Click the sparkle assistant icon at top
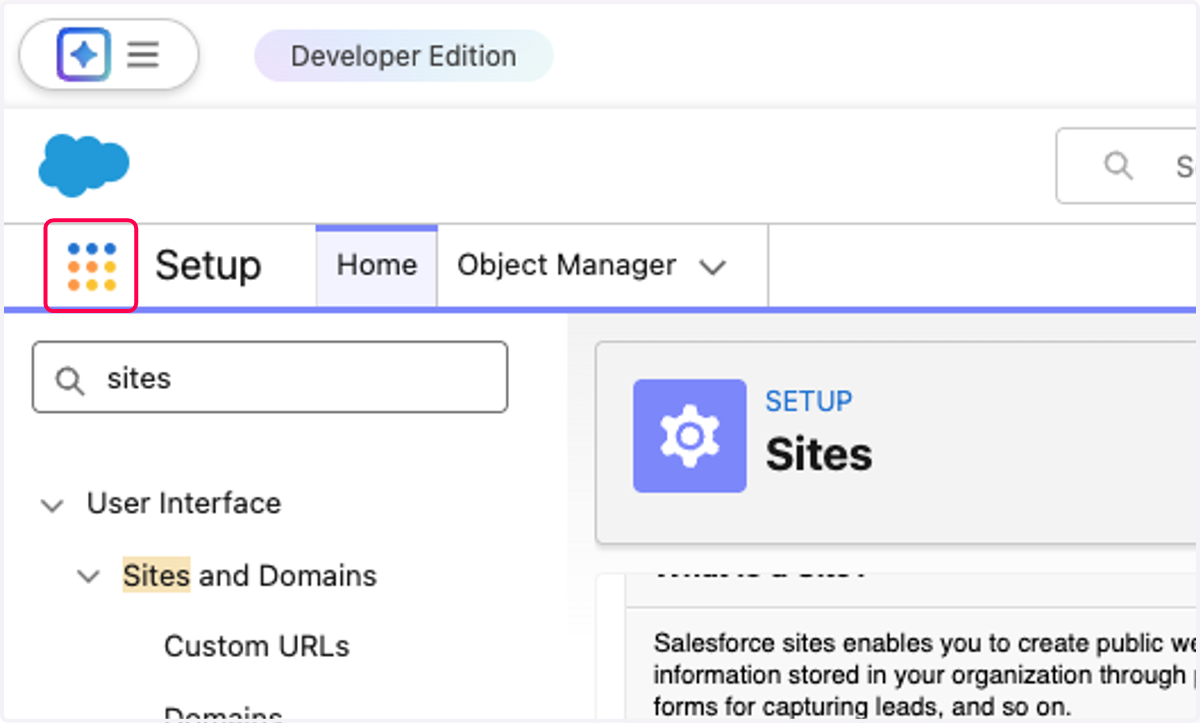Screen dimensions: 1200x723 tap(84, 54)
